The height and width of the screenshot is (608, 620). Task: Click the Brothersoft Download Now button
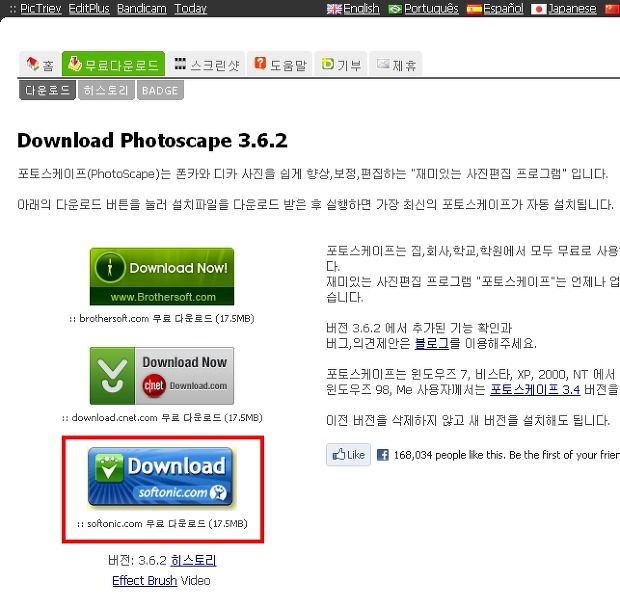[162, 276]
